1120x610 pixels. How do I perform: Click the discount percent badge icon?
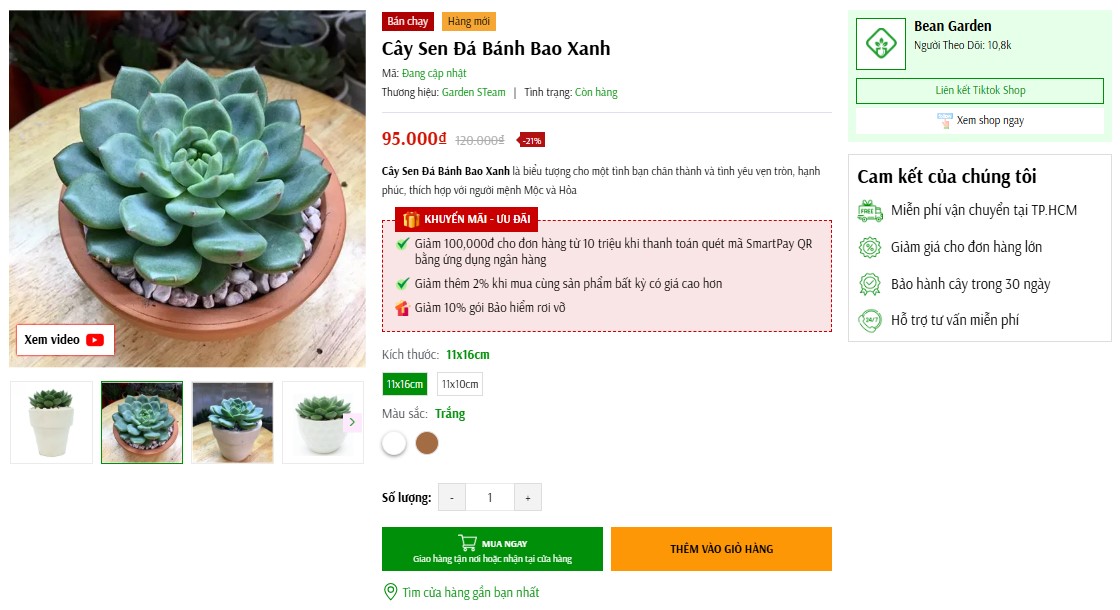870,247
